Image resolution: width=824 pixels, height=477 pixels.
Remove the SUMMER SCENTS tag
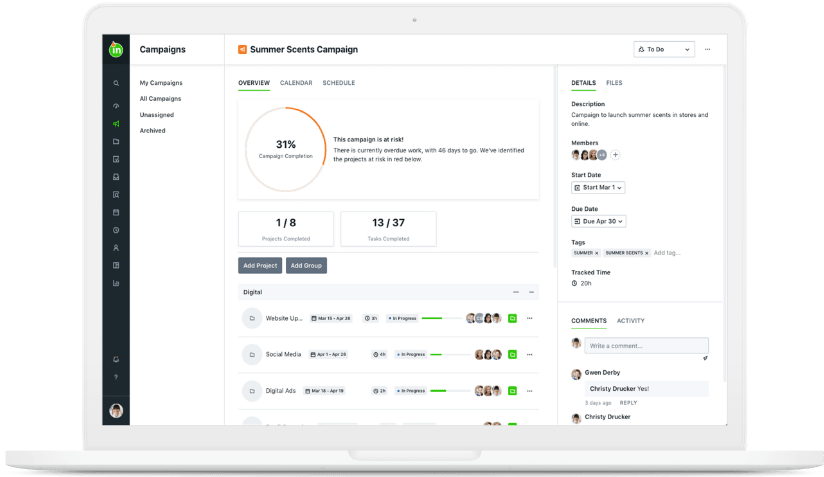tap(646, 253)
